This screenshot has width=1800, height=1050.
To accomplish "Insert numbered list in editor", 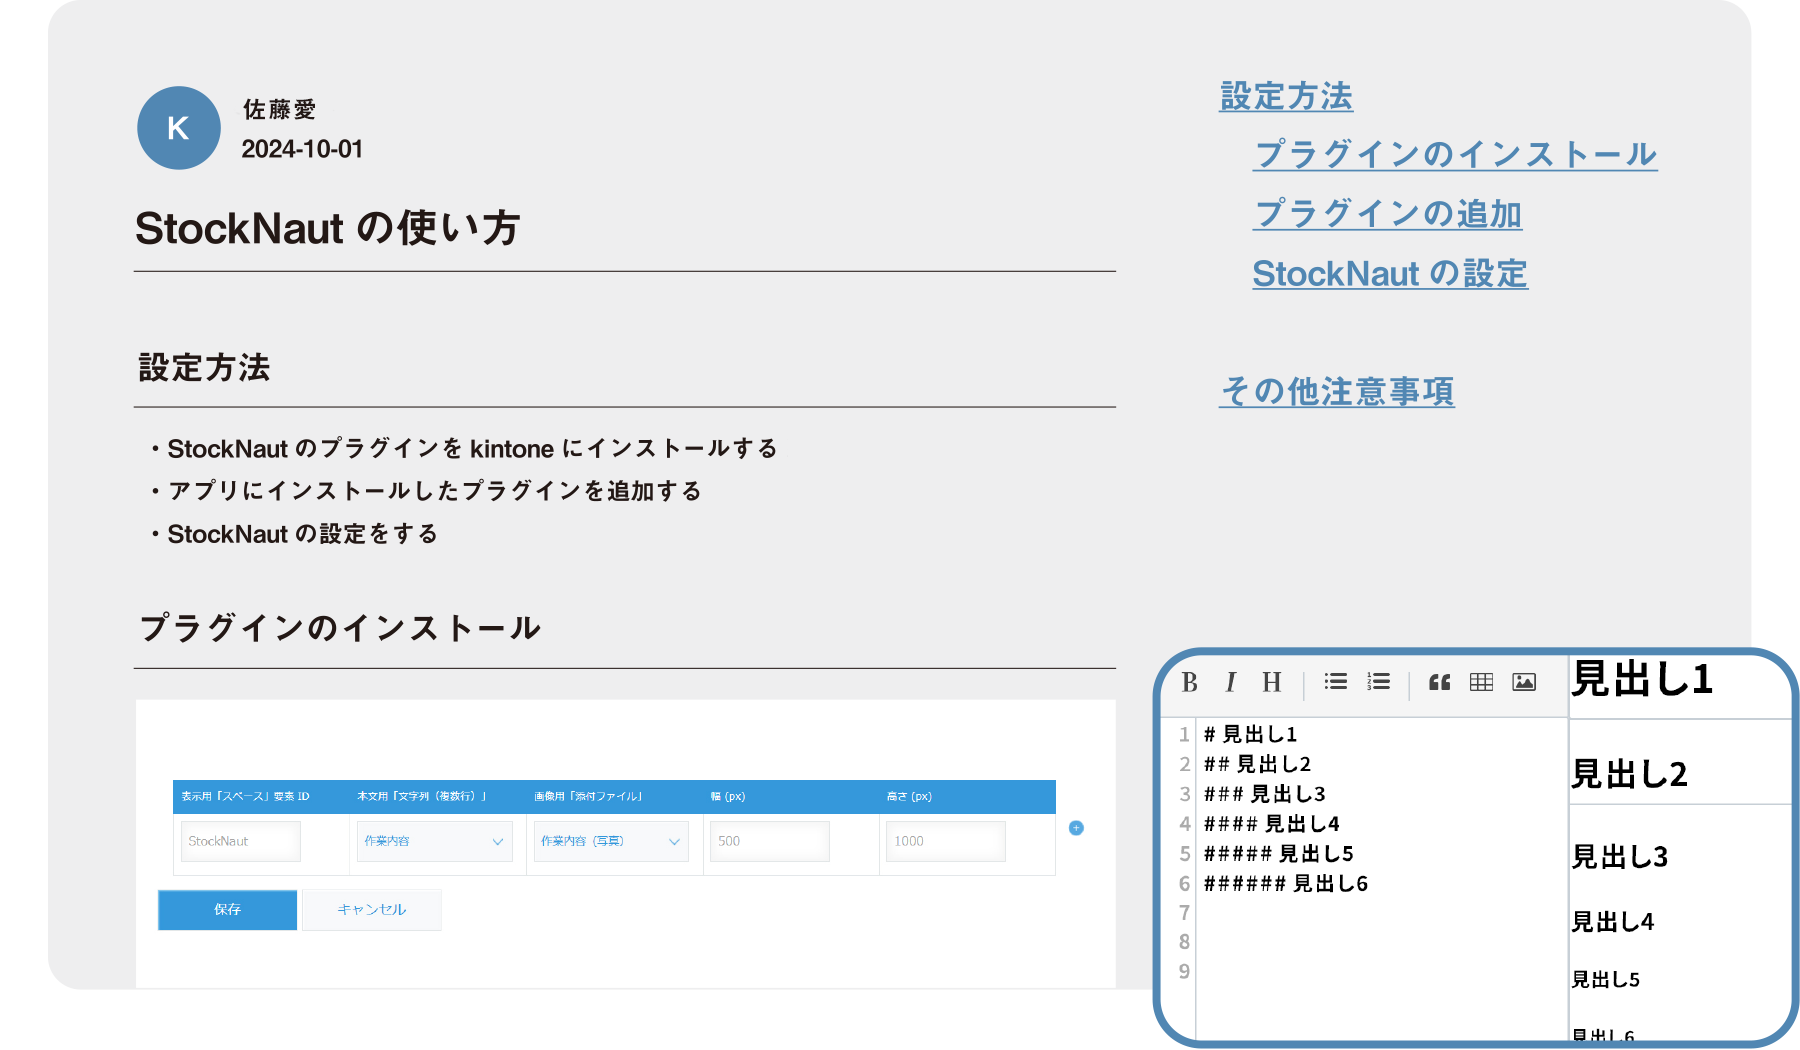I will point(1379,681).
